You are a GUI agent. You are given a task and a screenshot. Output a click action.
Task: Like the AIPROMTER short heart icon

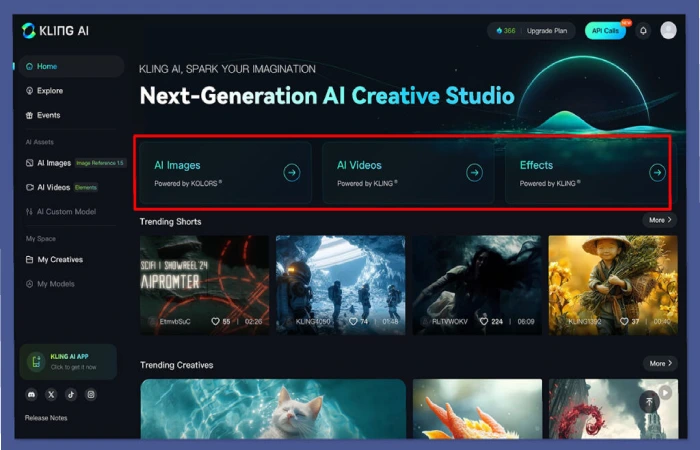pyautogui.click(x=215, y=321)
